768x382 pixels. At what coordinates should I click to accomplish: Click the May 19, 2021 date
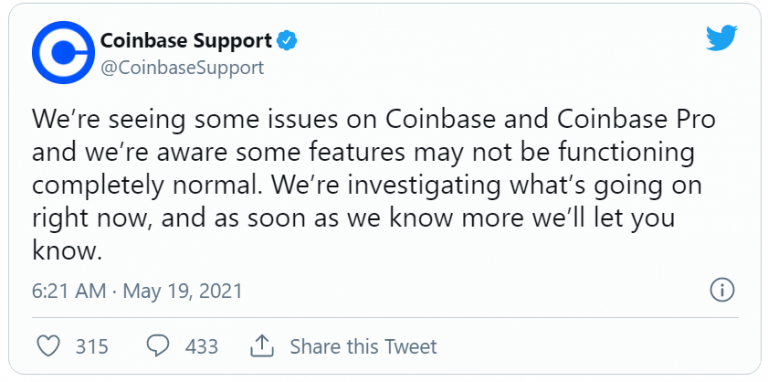coord(183,291)
